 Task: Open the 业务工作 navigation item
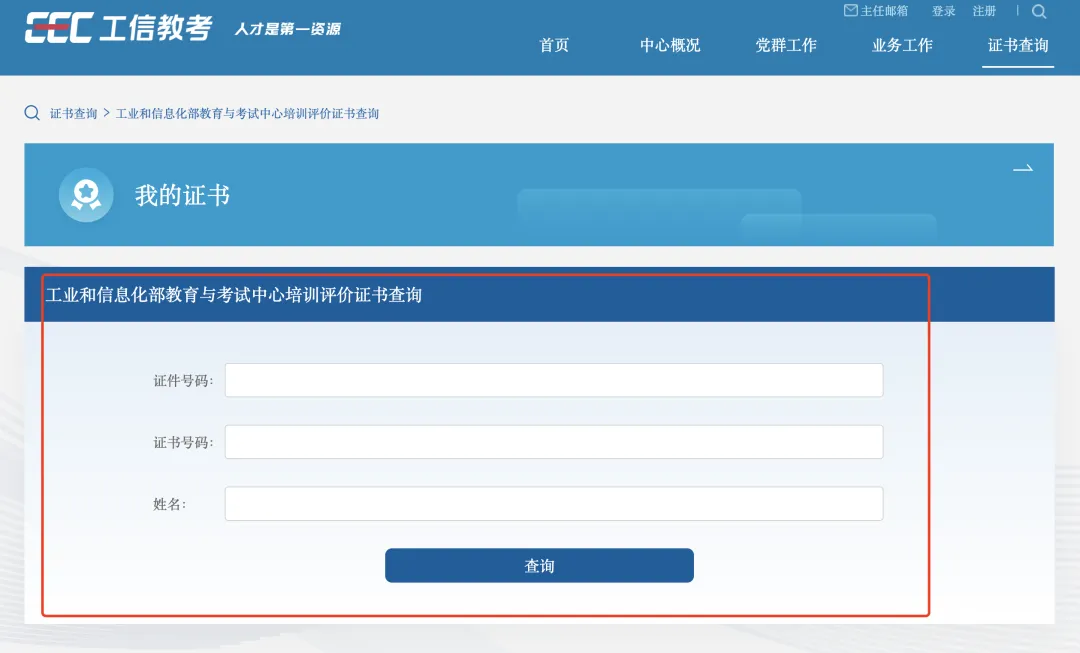coord(901,45)
